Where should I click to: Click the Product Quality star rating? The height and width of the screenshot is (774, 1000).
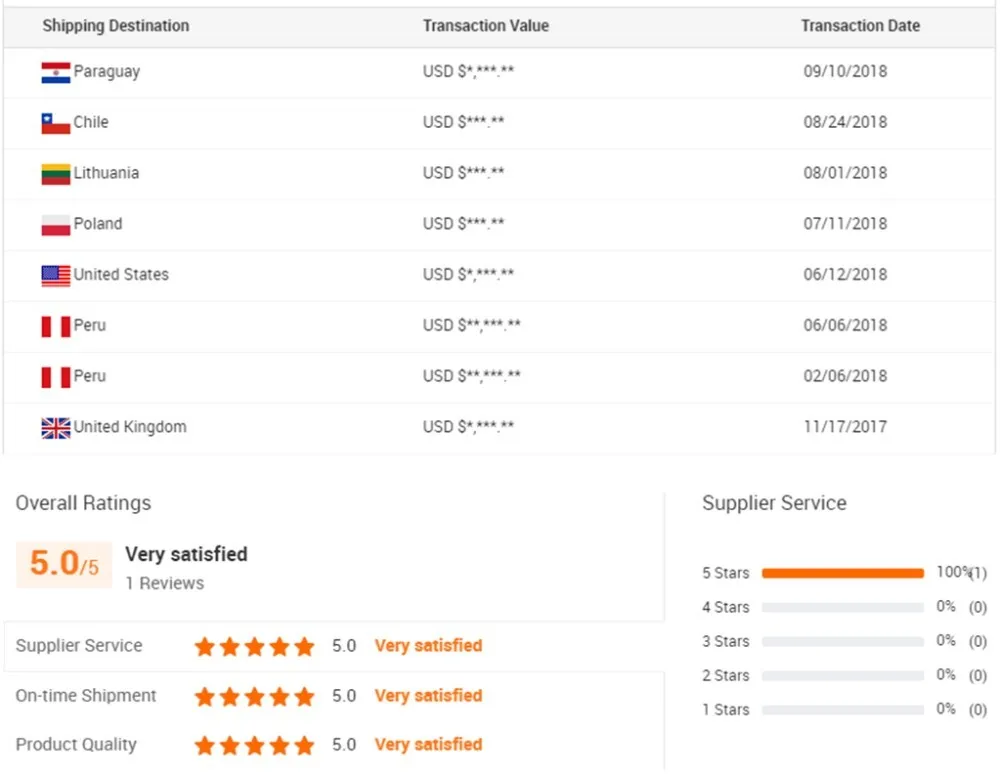[254, 745]
